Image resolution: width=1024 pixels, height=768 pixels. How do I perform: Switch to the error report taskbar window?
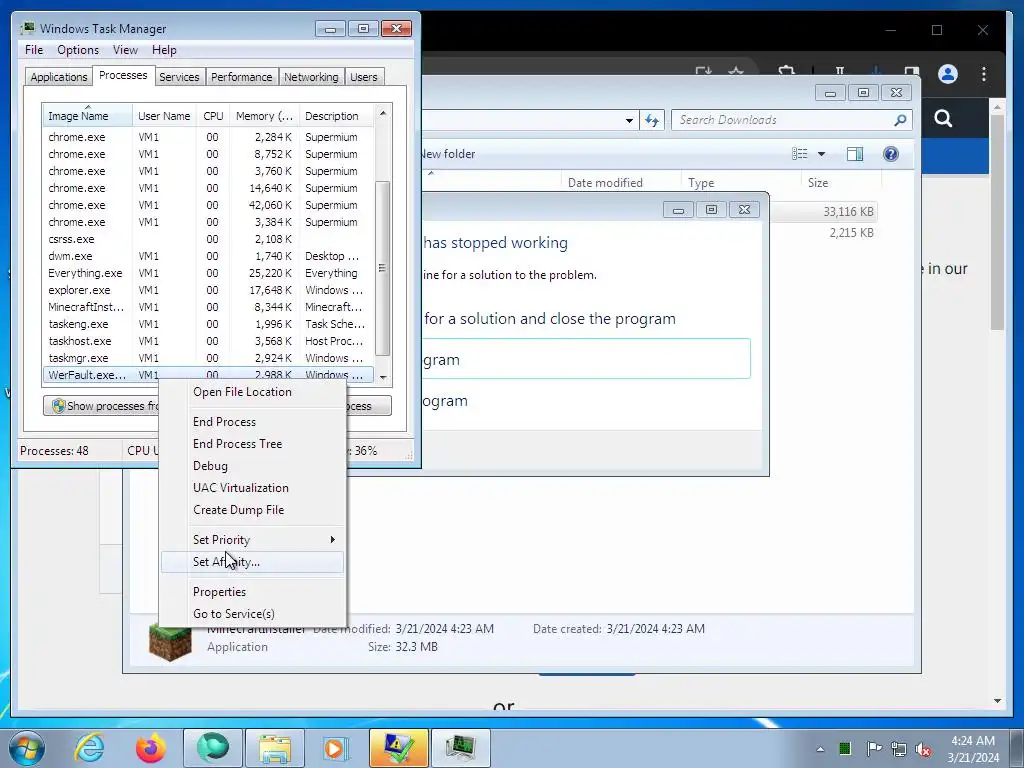(398, 748)
